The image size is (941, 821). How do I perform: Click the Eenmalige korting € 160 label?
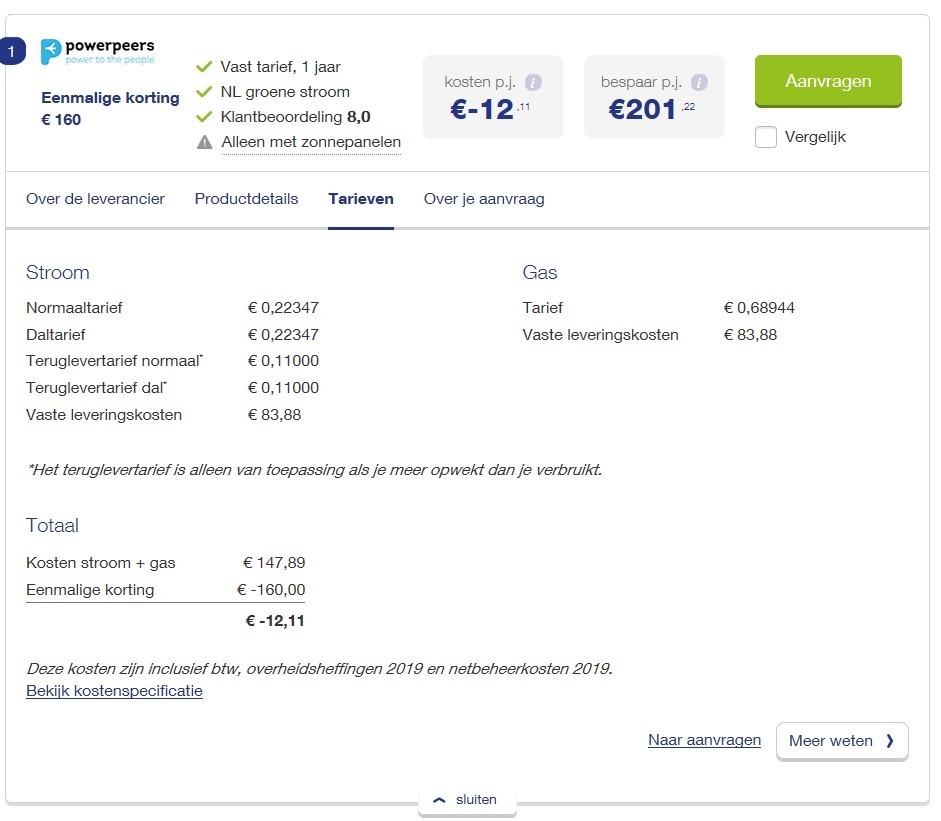[x=110, y=109]
